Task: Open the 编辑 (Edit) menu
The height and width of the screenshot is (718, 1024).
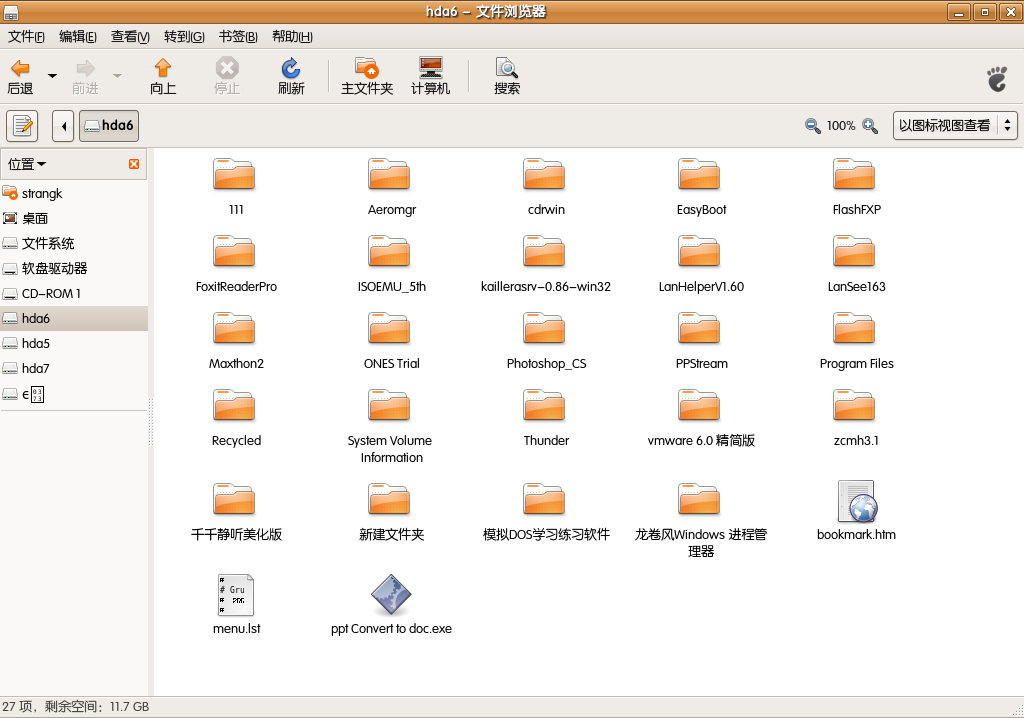Action: 78,37
